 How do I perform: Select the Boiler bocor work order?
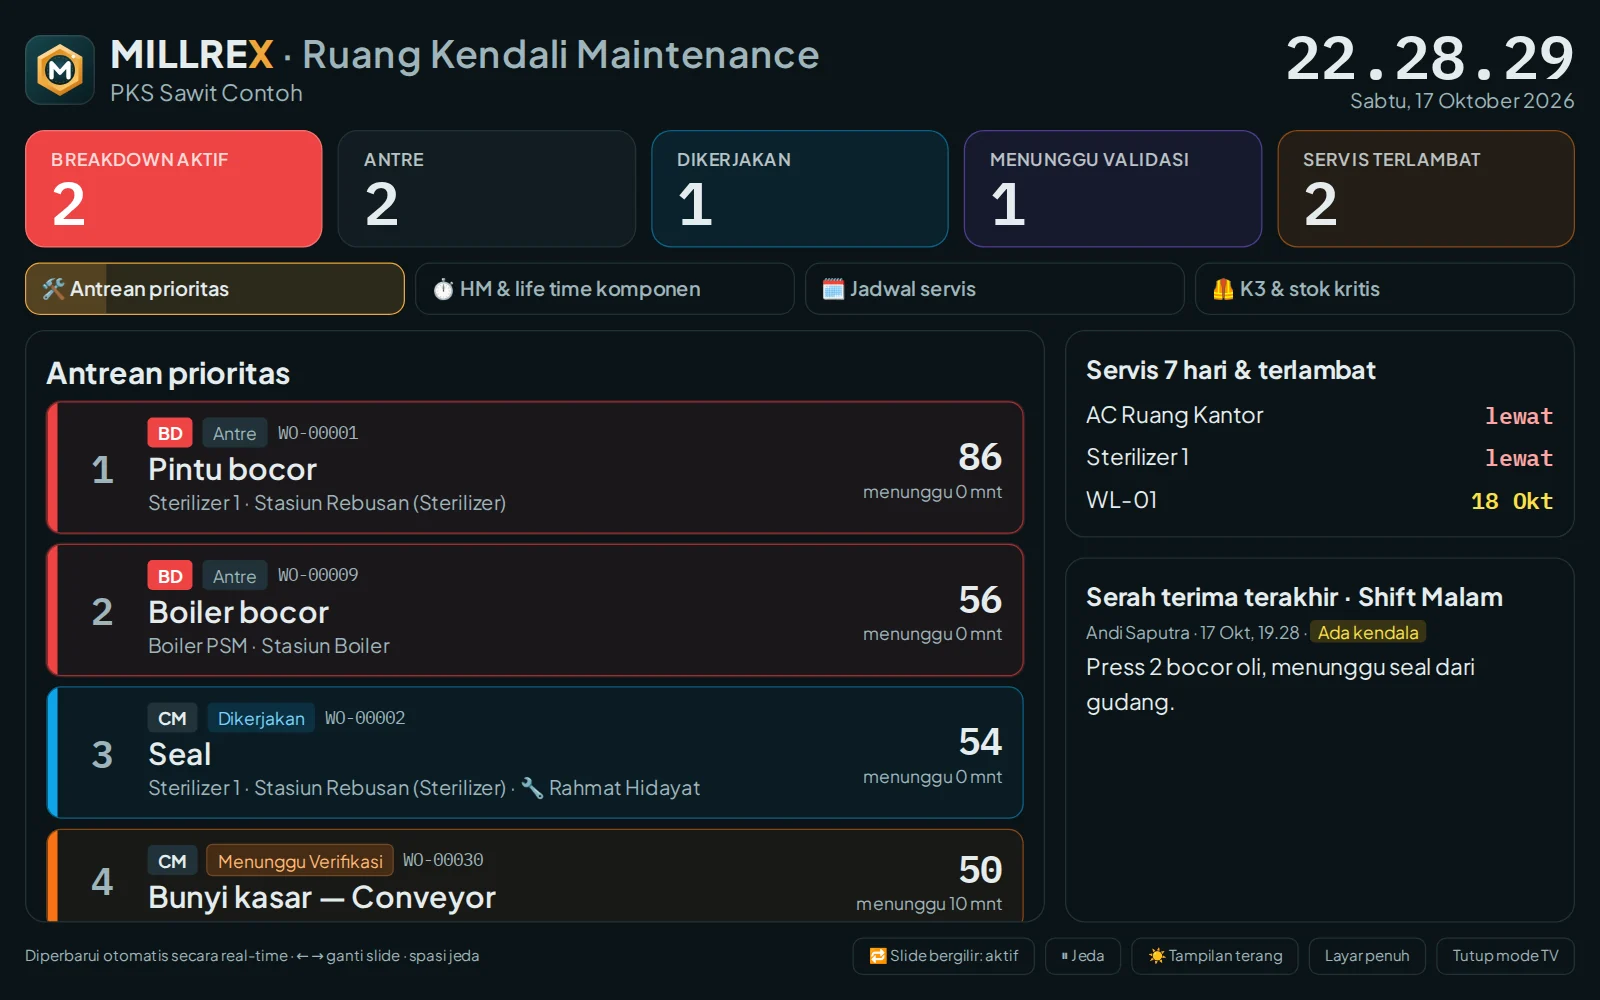coord(535,610)
